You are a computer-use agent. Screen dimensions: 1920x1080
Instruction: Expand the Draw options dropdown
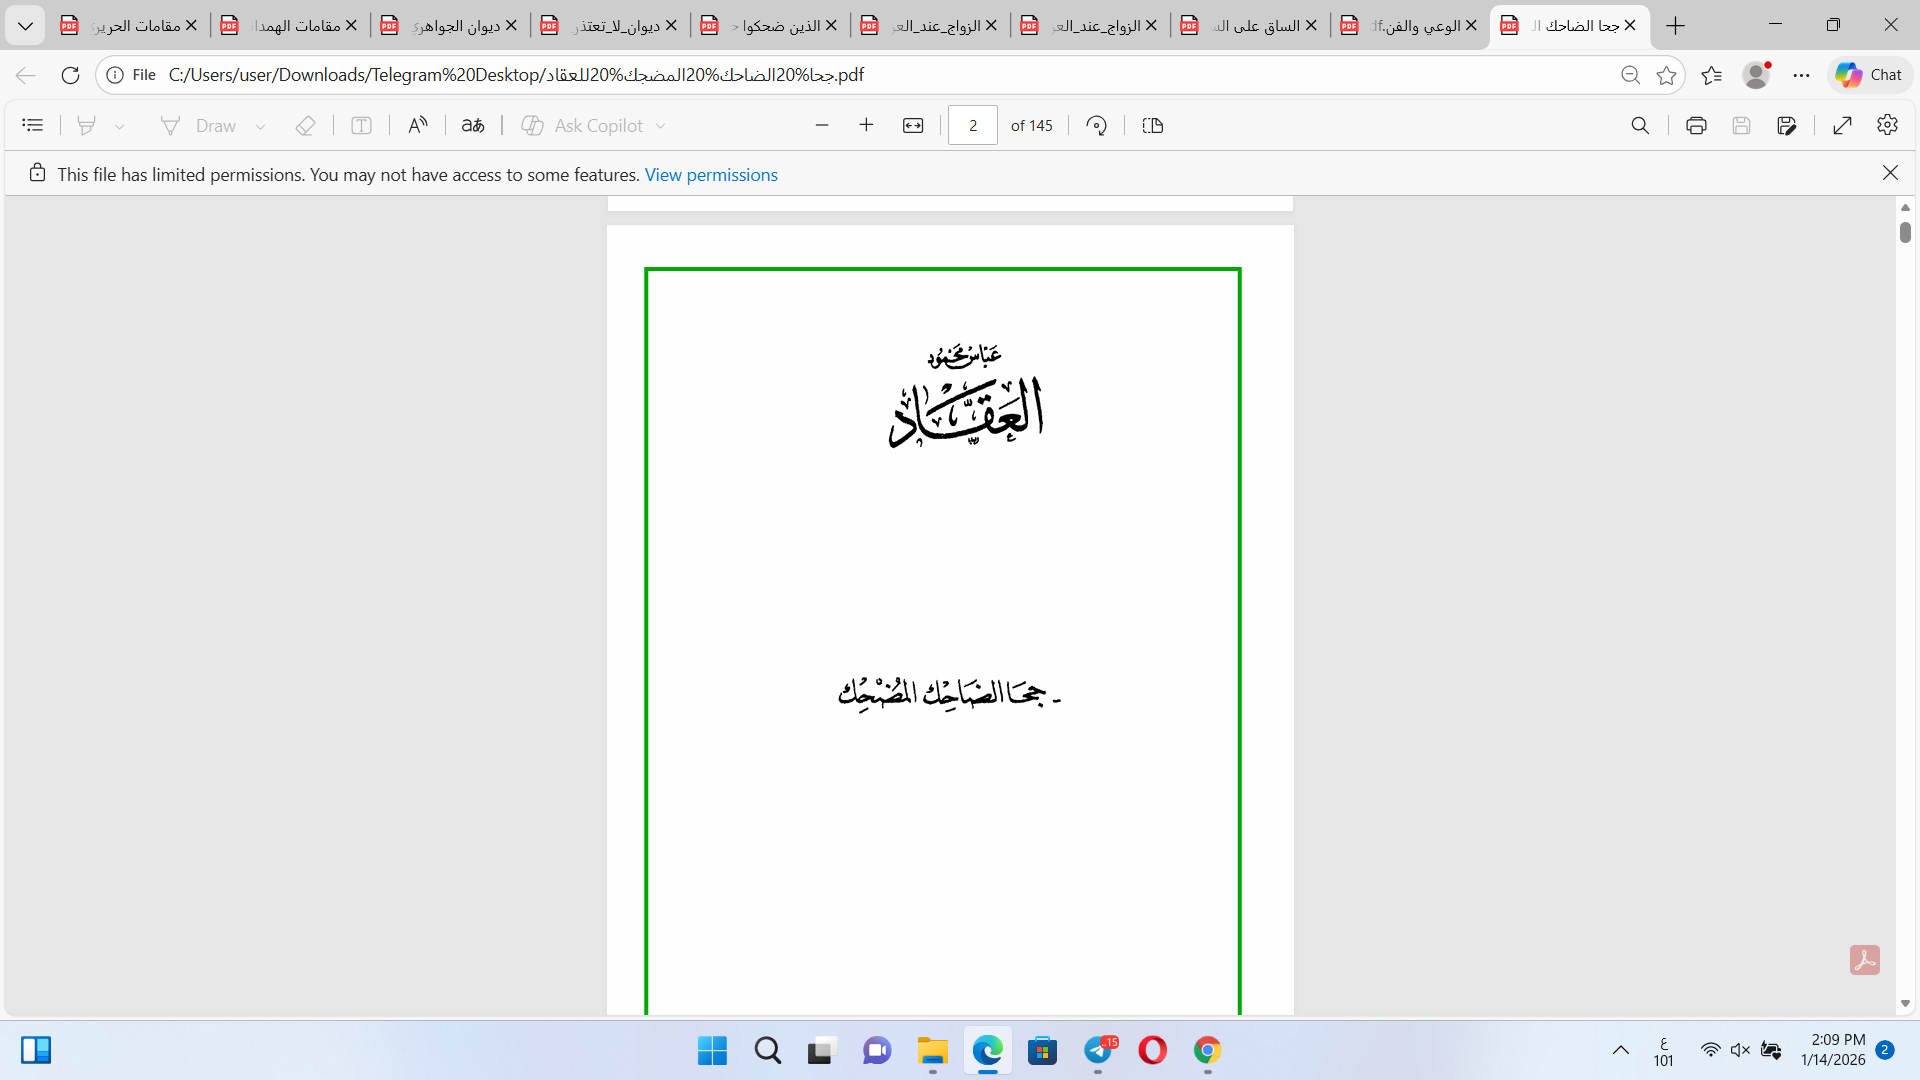click(x=261, y=126)
